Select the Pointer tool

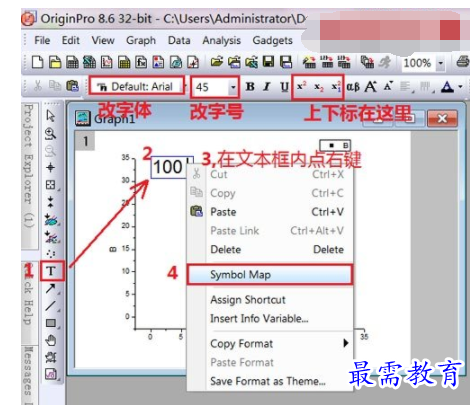[x=51, y=116]
